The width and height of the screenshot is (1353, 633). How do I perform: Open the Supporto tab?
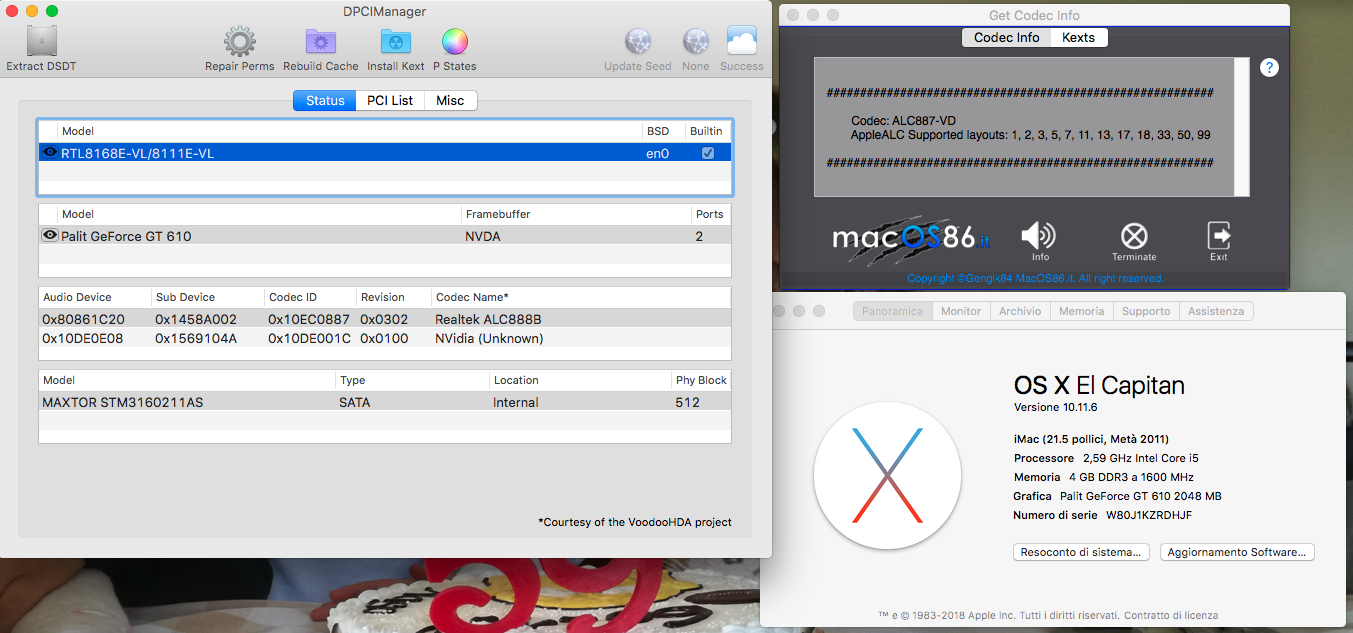click(1146, 311)
